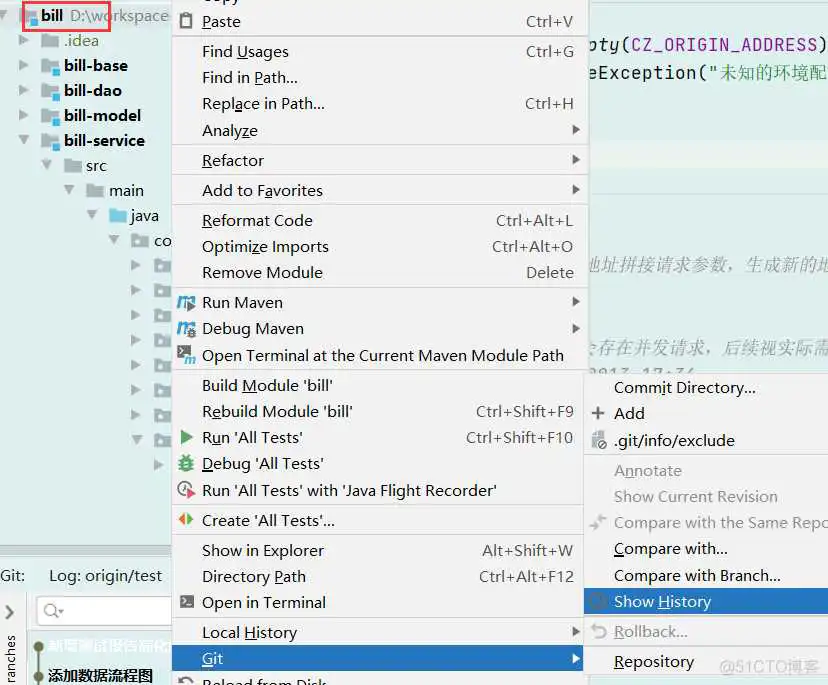
Task: Select the bill-model module
Action: tap(102, 115)
